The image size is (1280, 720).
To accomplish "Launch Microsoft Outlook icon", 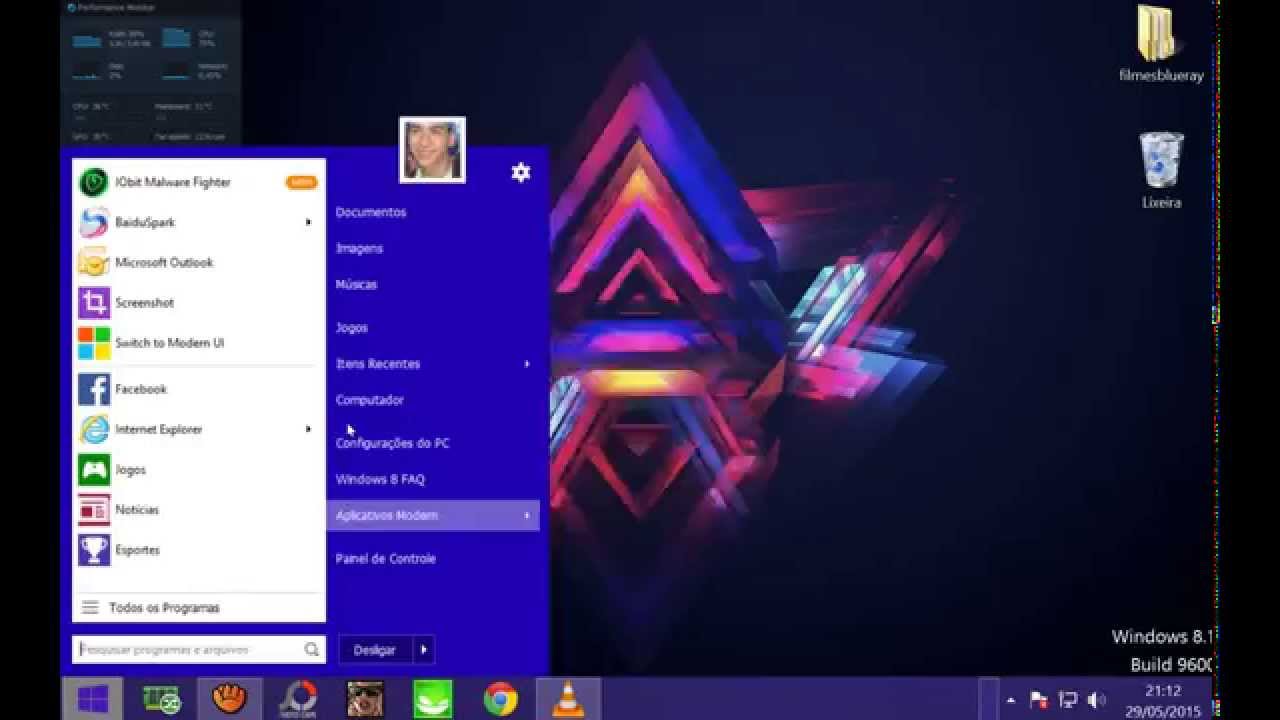I will point(94,262).
